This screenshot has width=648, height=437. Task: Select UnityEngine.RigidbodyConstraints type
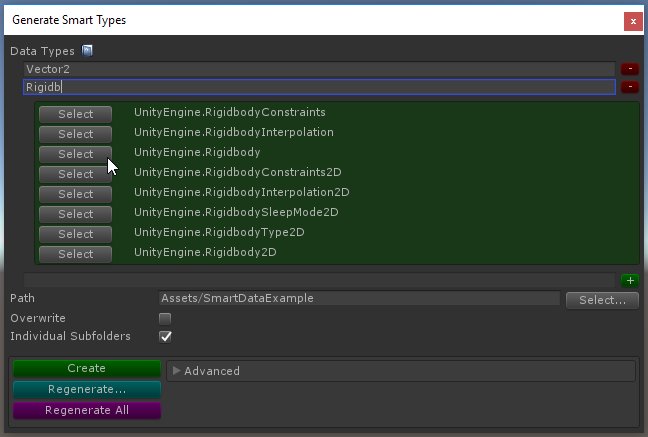coord(76,114)
